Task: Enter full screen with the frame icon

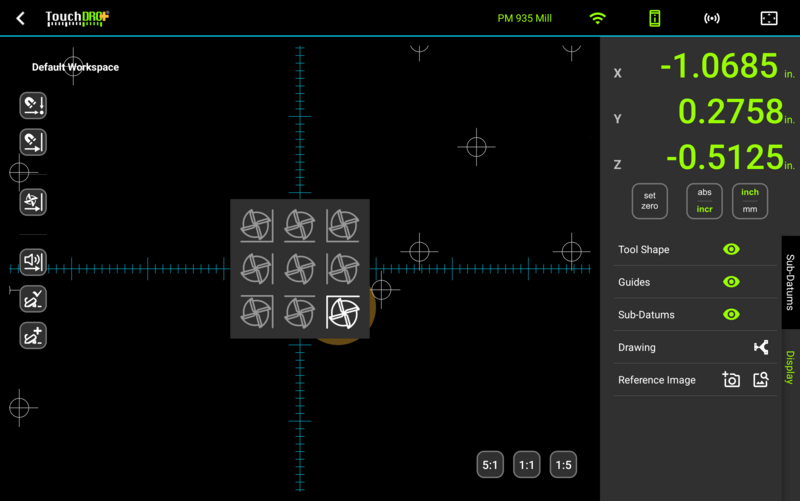Action: click(x=769, y=18)
